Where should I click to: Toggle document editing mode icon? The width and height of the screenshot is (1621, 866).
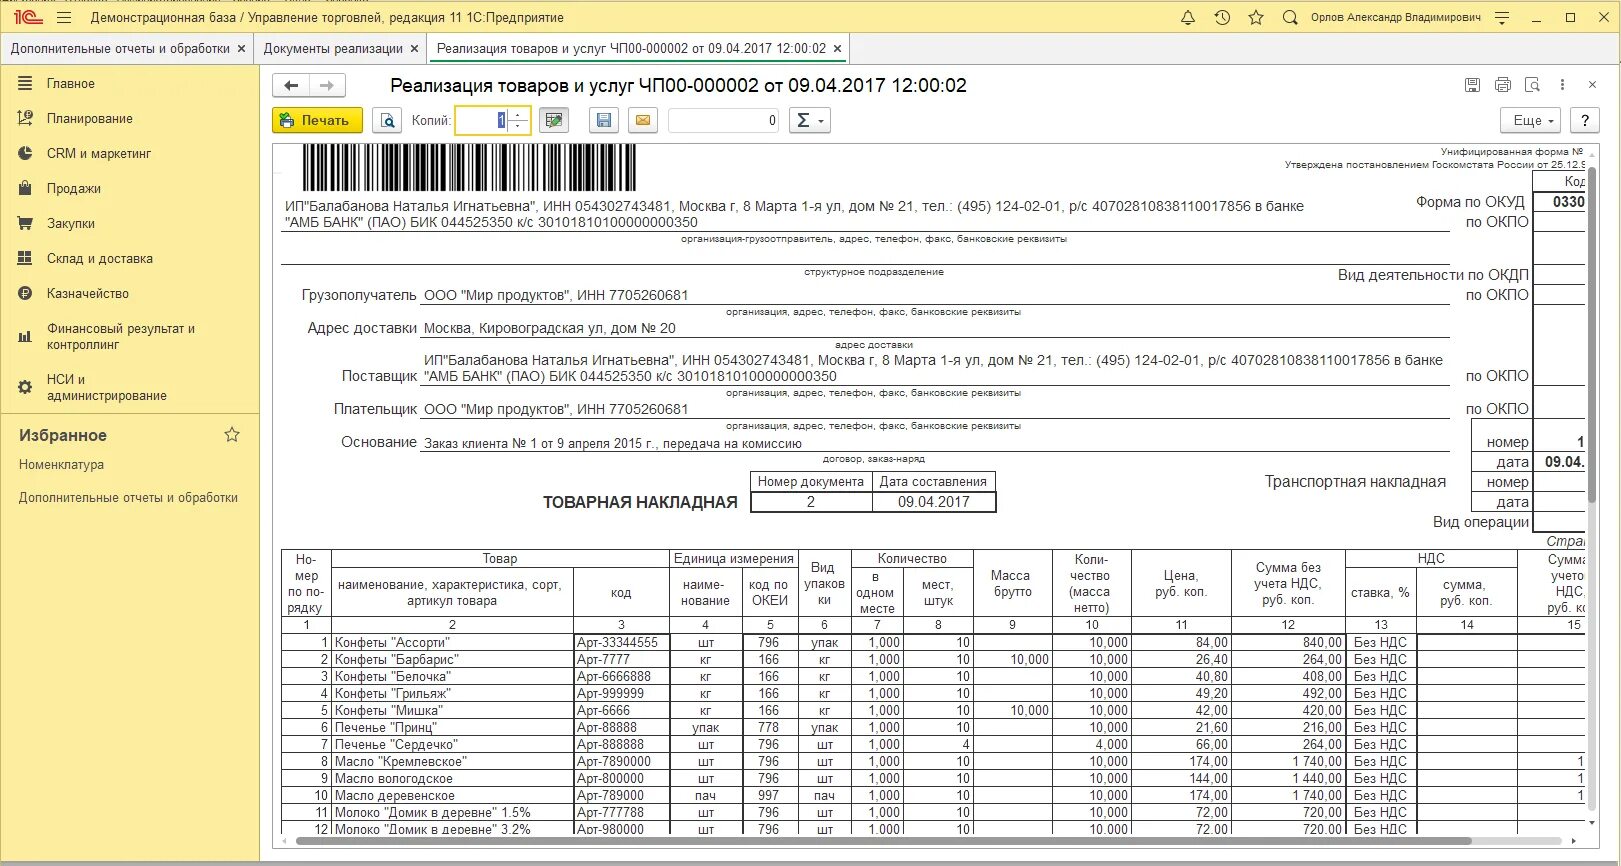pos(554,120)
